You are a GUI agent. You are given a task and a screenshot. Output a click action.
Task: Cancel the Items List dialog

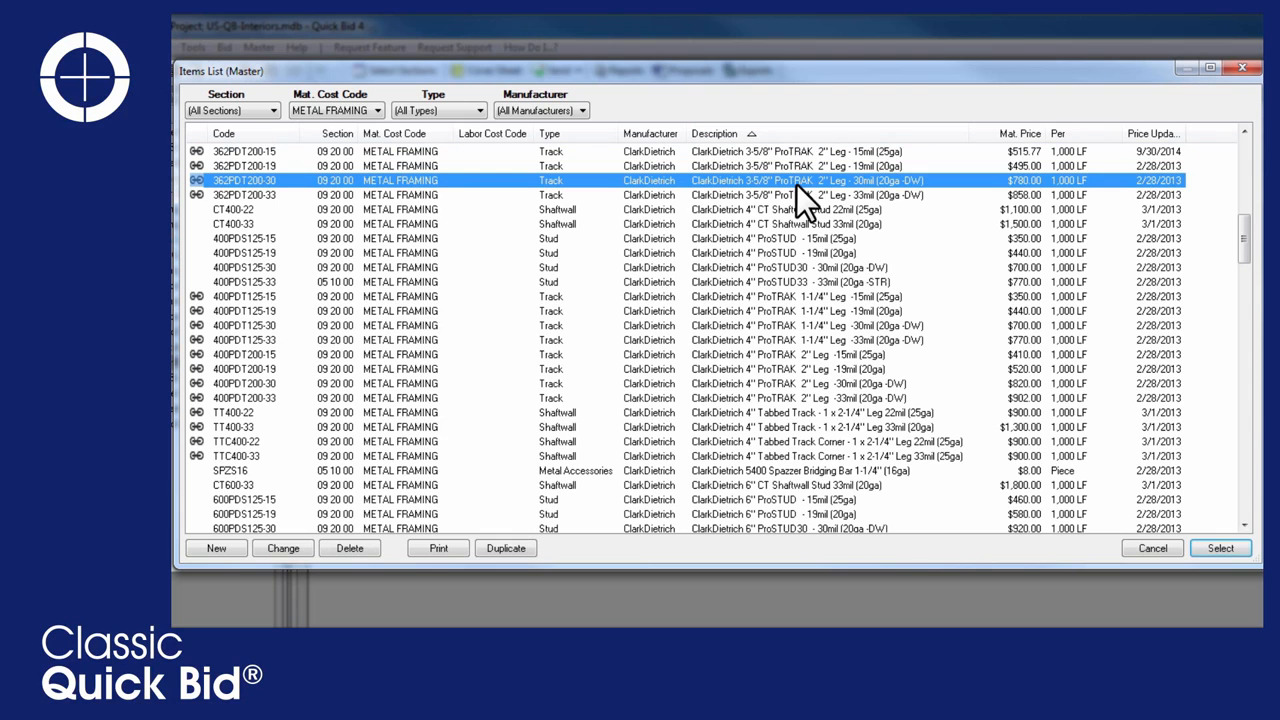[x=1153, y=548]
